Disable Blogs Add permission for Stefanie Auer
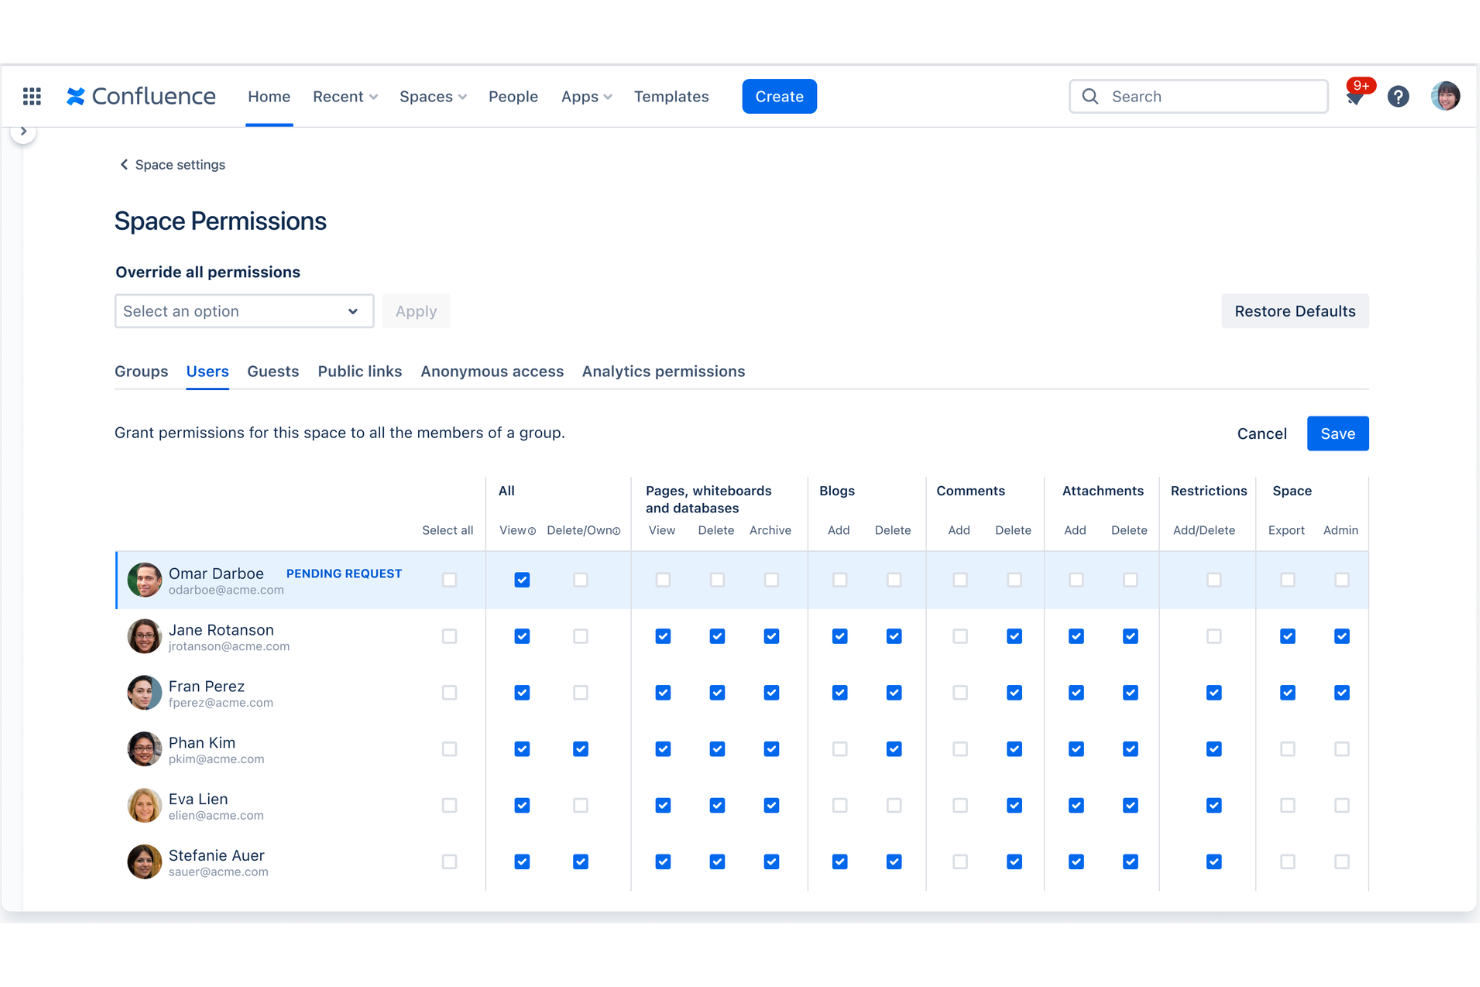This screenshot has height=987, width=1480. point(839,861)
